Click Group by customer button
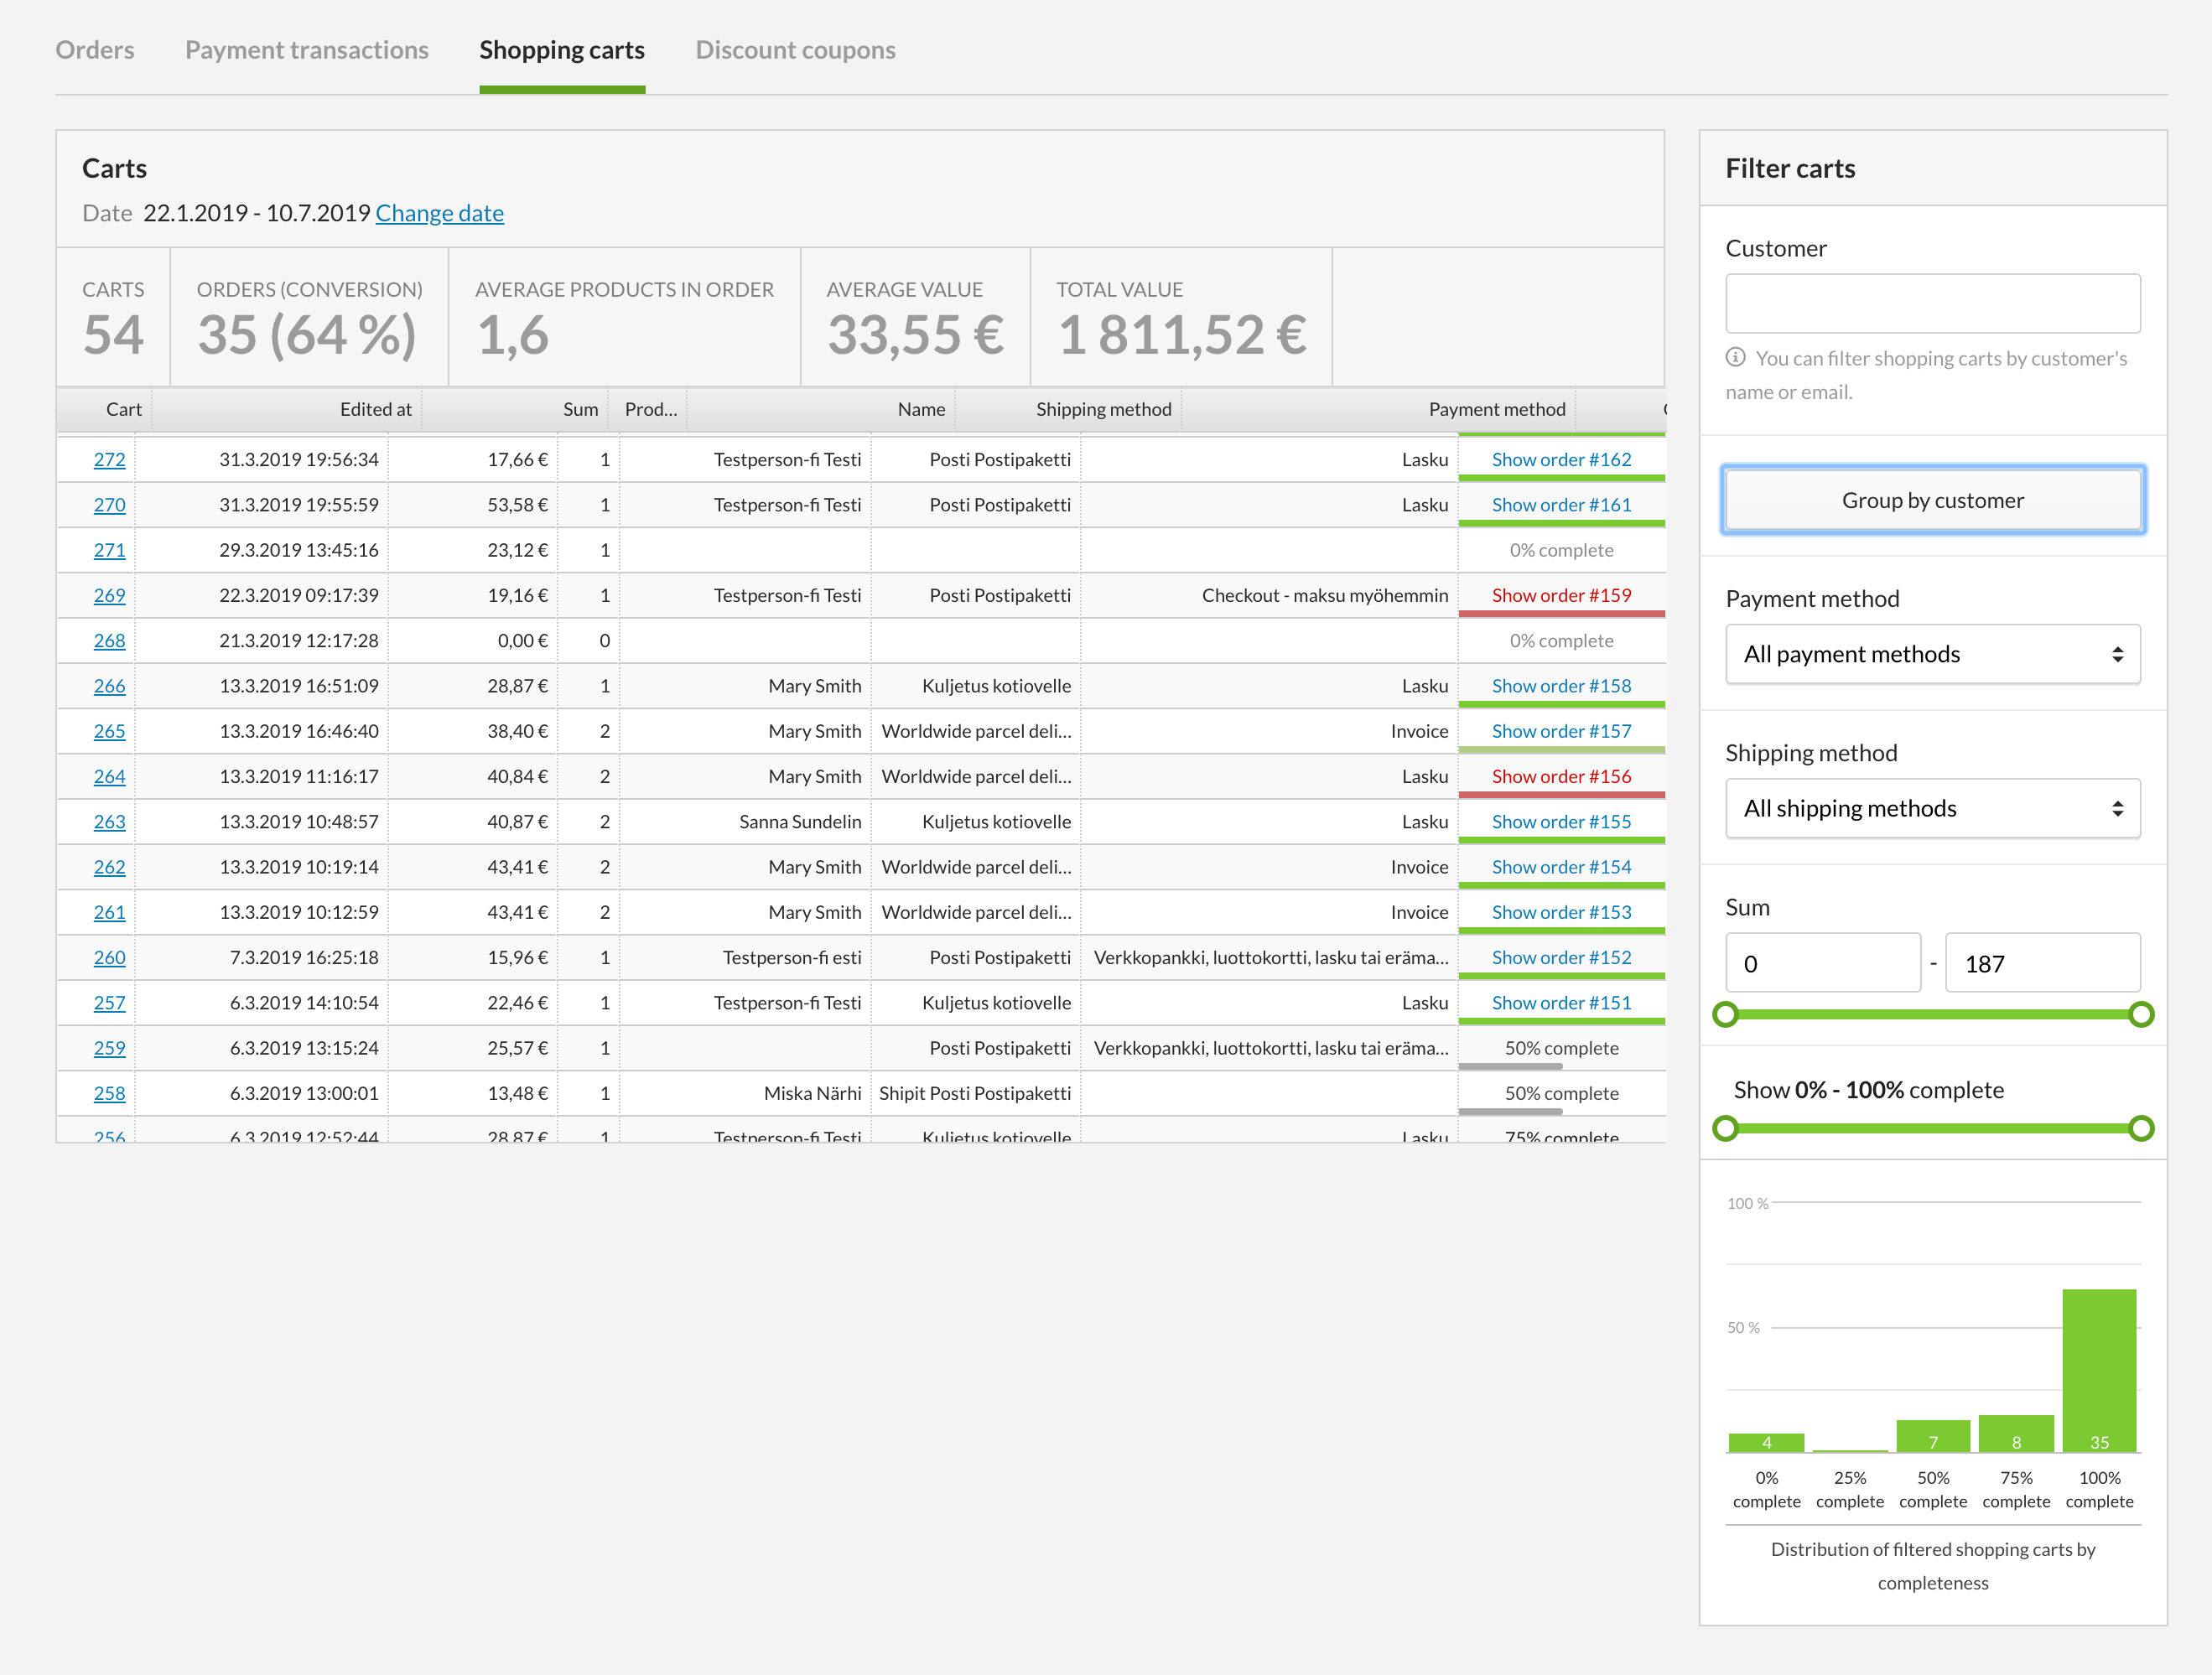Screen dimensions: 2212x1675 (1932, 500)
